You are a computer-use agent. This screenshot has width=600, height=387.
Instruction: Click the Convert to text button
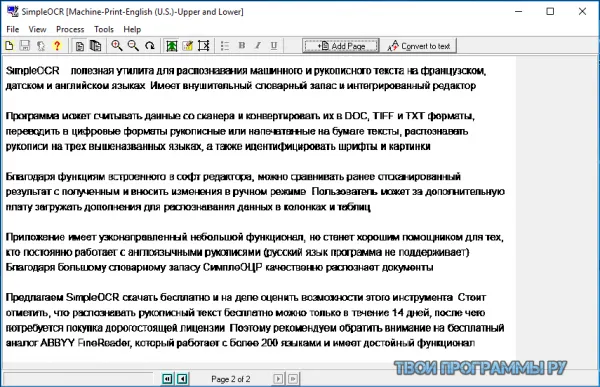coord(419,46)
